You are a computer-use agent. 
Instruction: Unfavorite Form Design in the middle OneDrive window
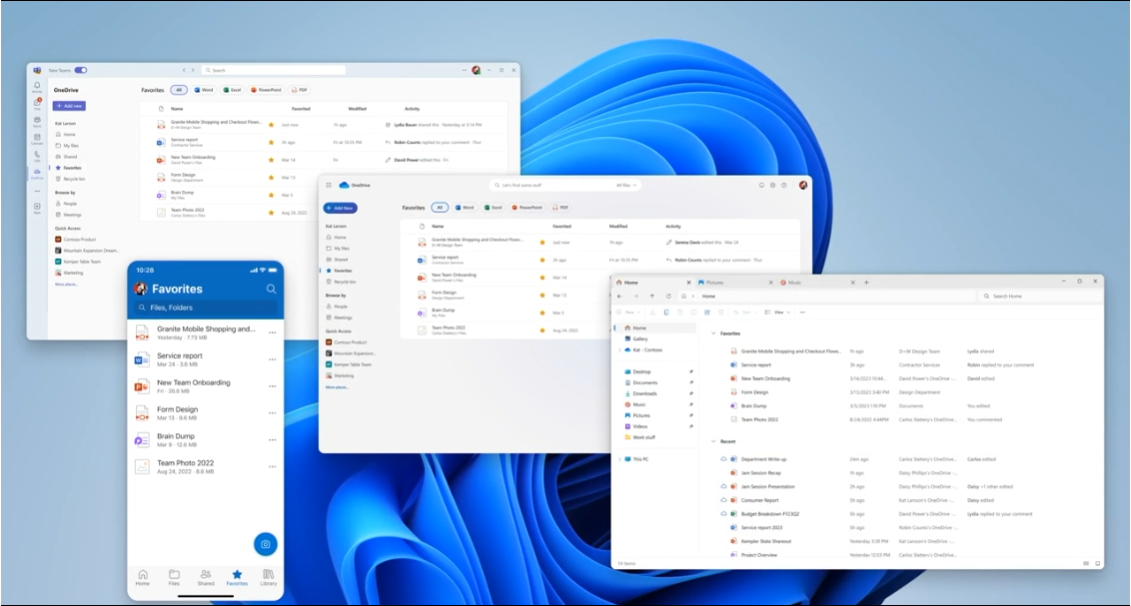pos(543,295)
